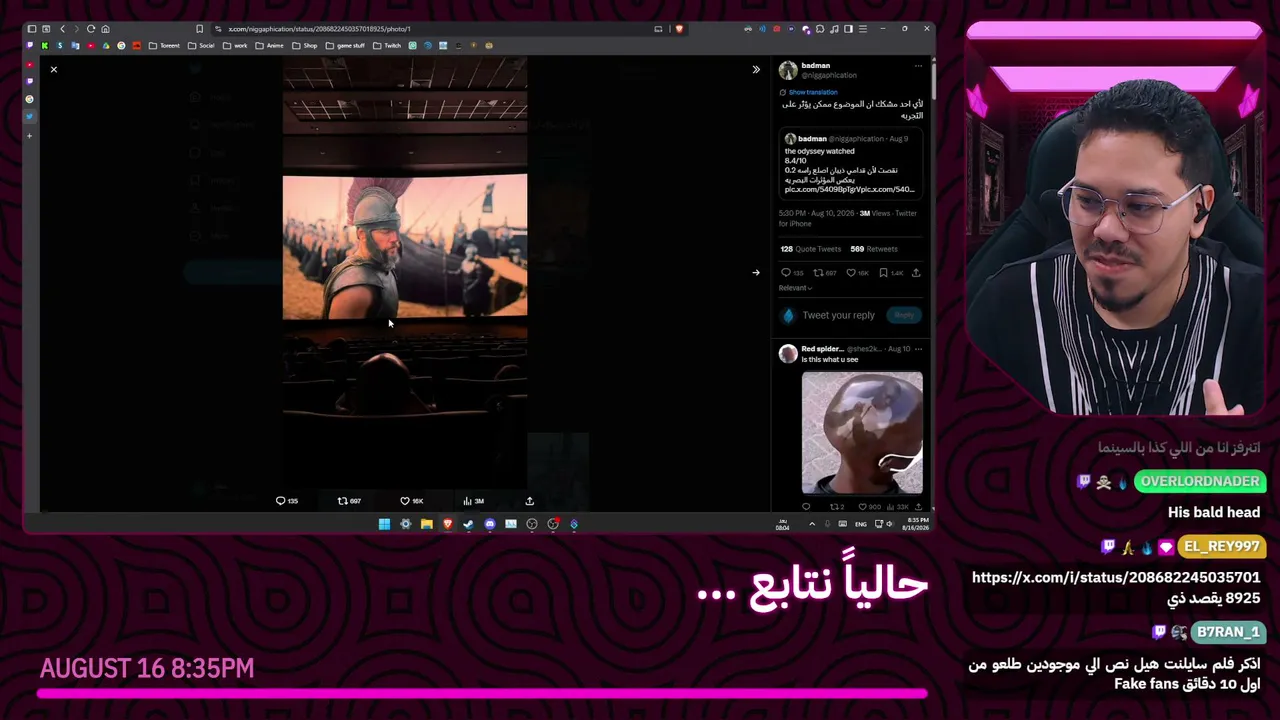Open the x.com status link in chat
The height and width of the screenshot is (720, 1280).
(1116, 588)
